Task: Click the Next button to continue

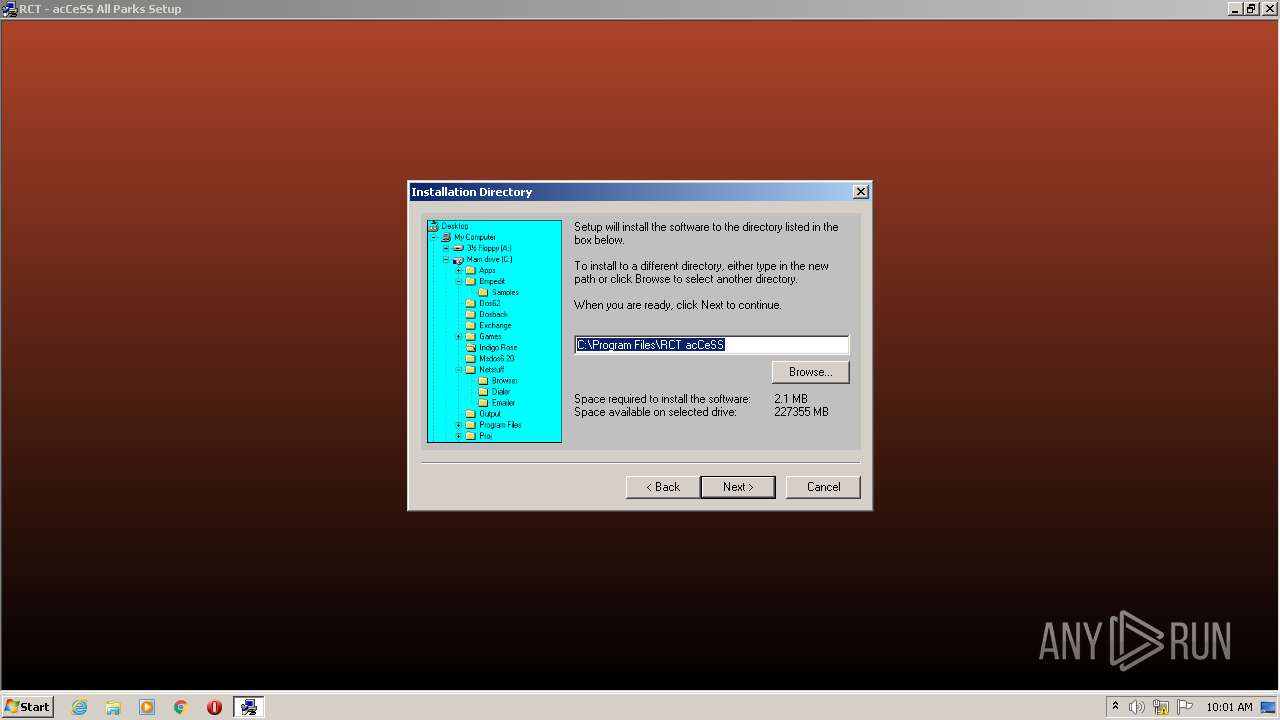Action: point(737,487)
